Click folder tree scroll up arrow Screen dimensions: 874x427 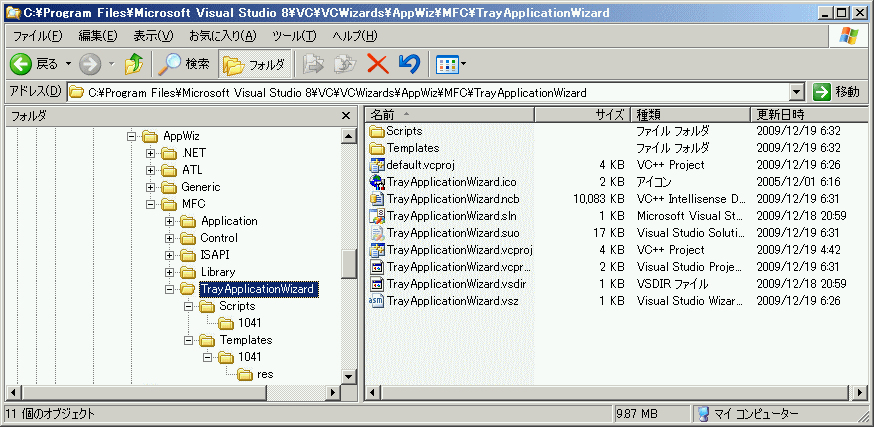click(x=349, y=135)
